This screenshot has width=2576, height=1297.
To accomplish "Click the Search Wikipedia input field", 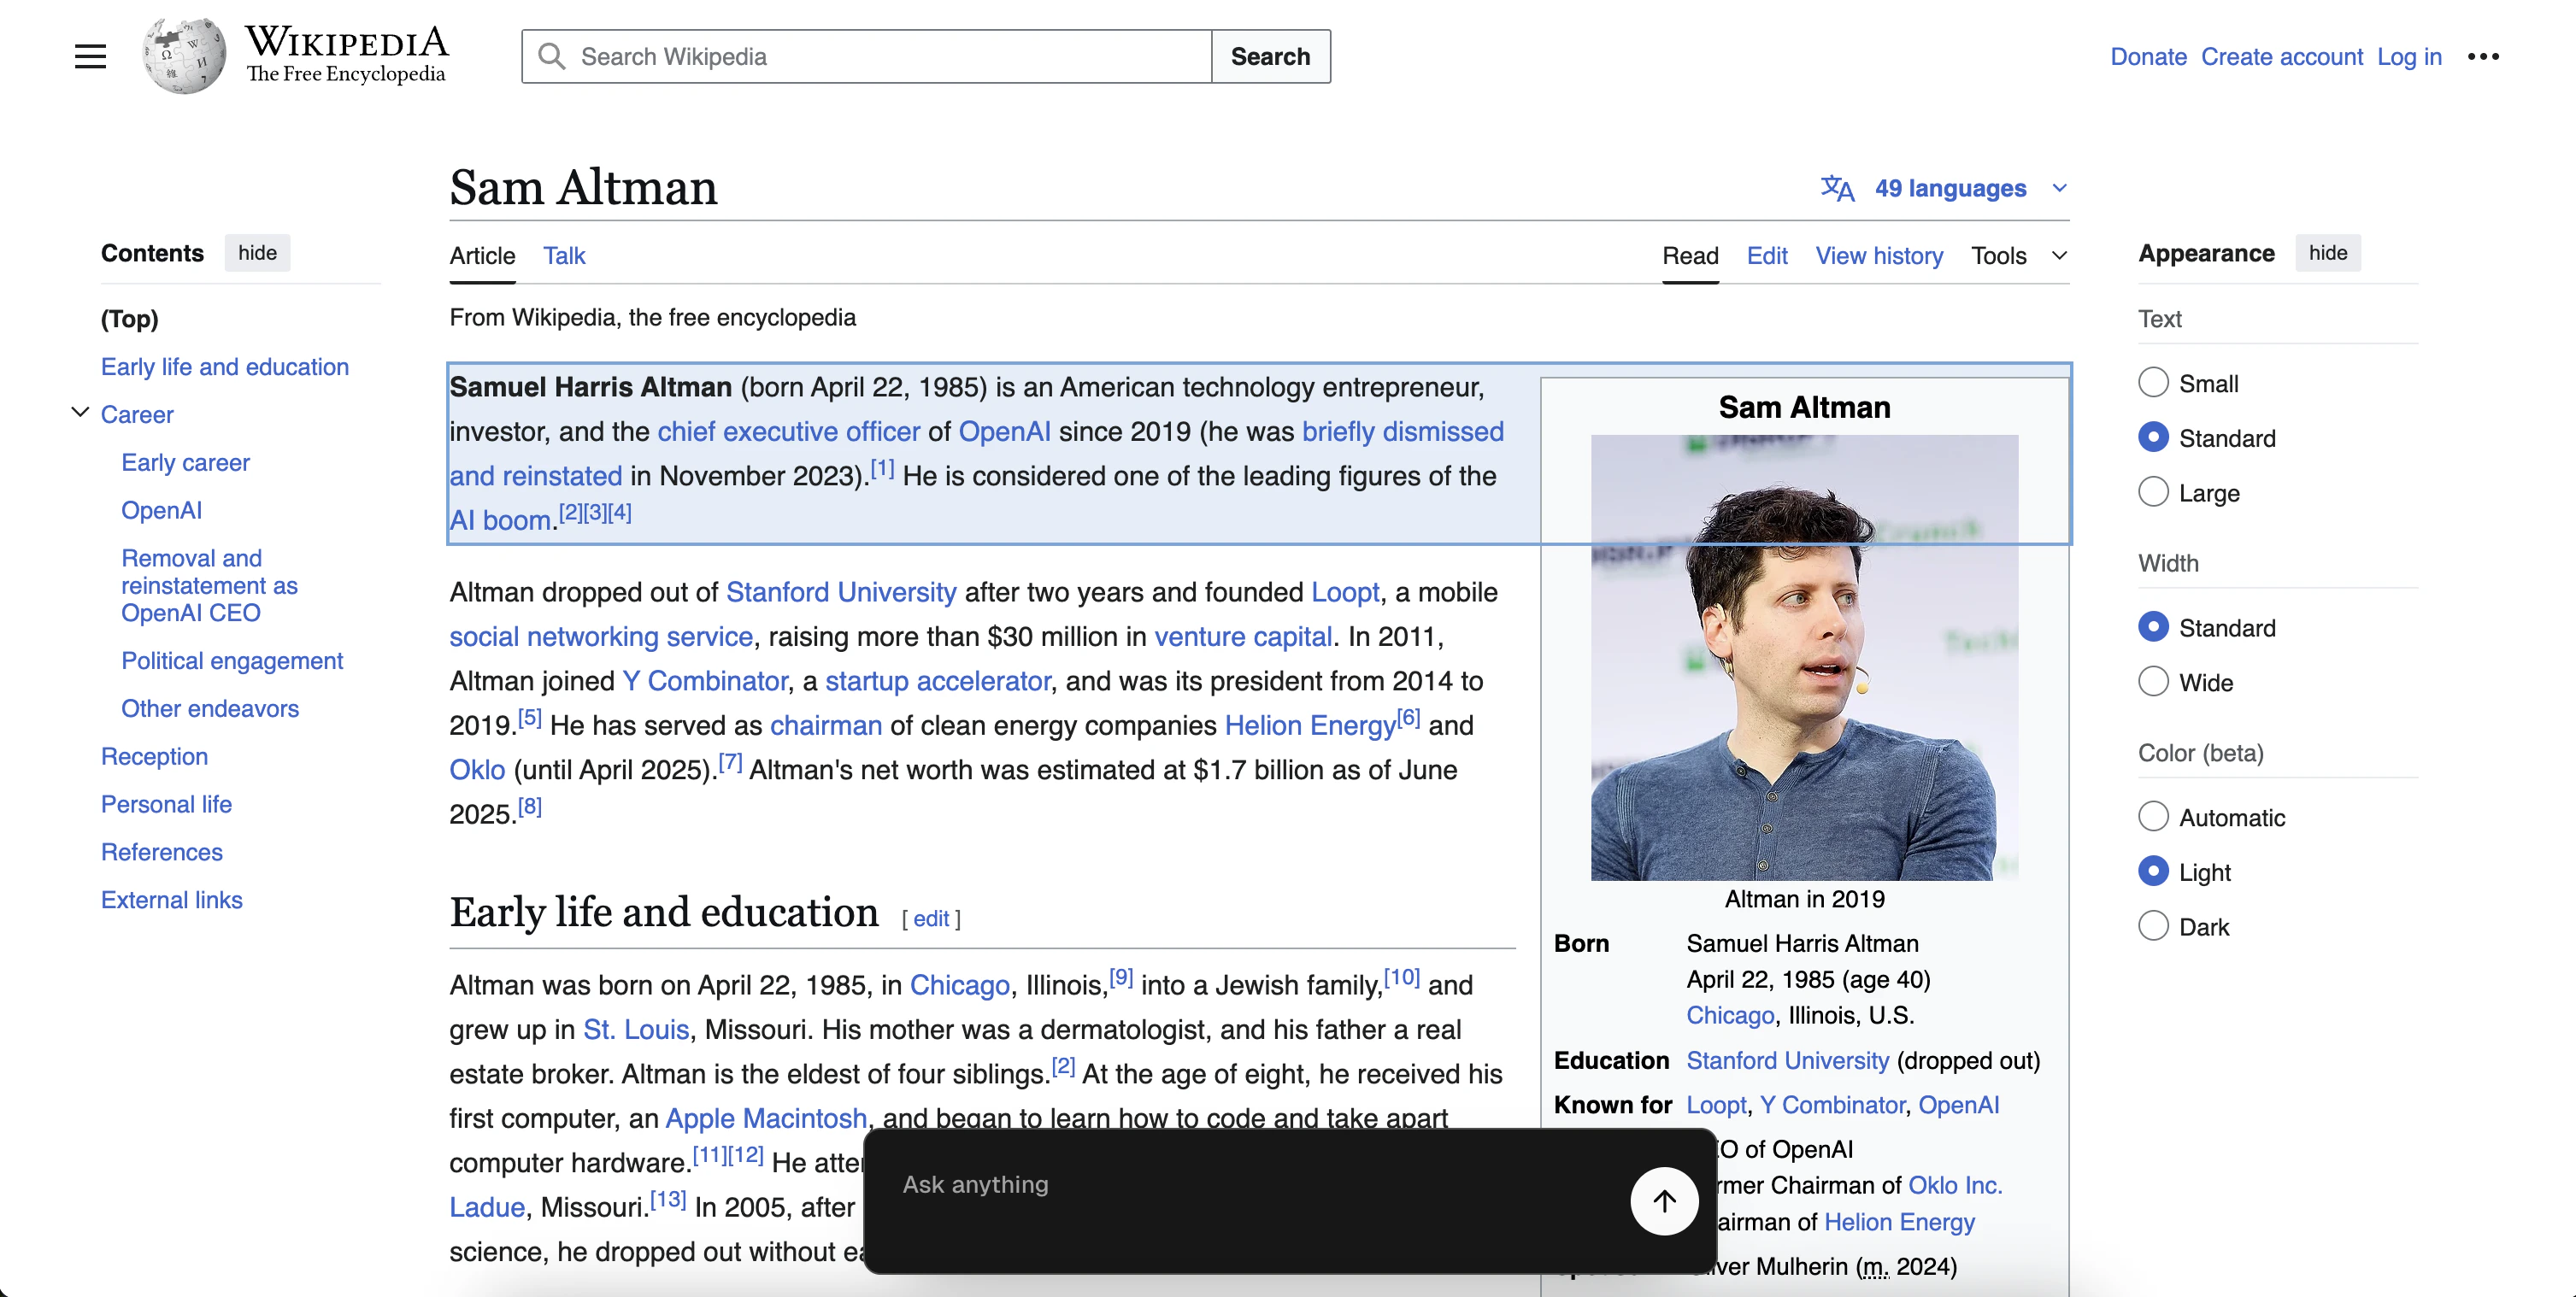I will [867, 56].
